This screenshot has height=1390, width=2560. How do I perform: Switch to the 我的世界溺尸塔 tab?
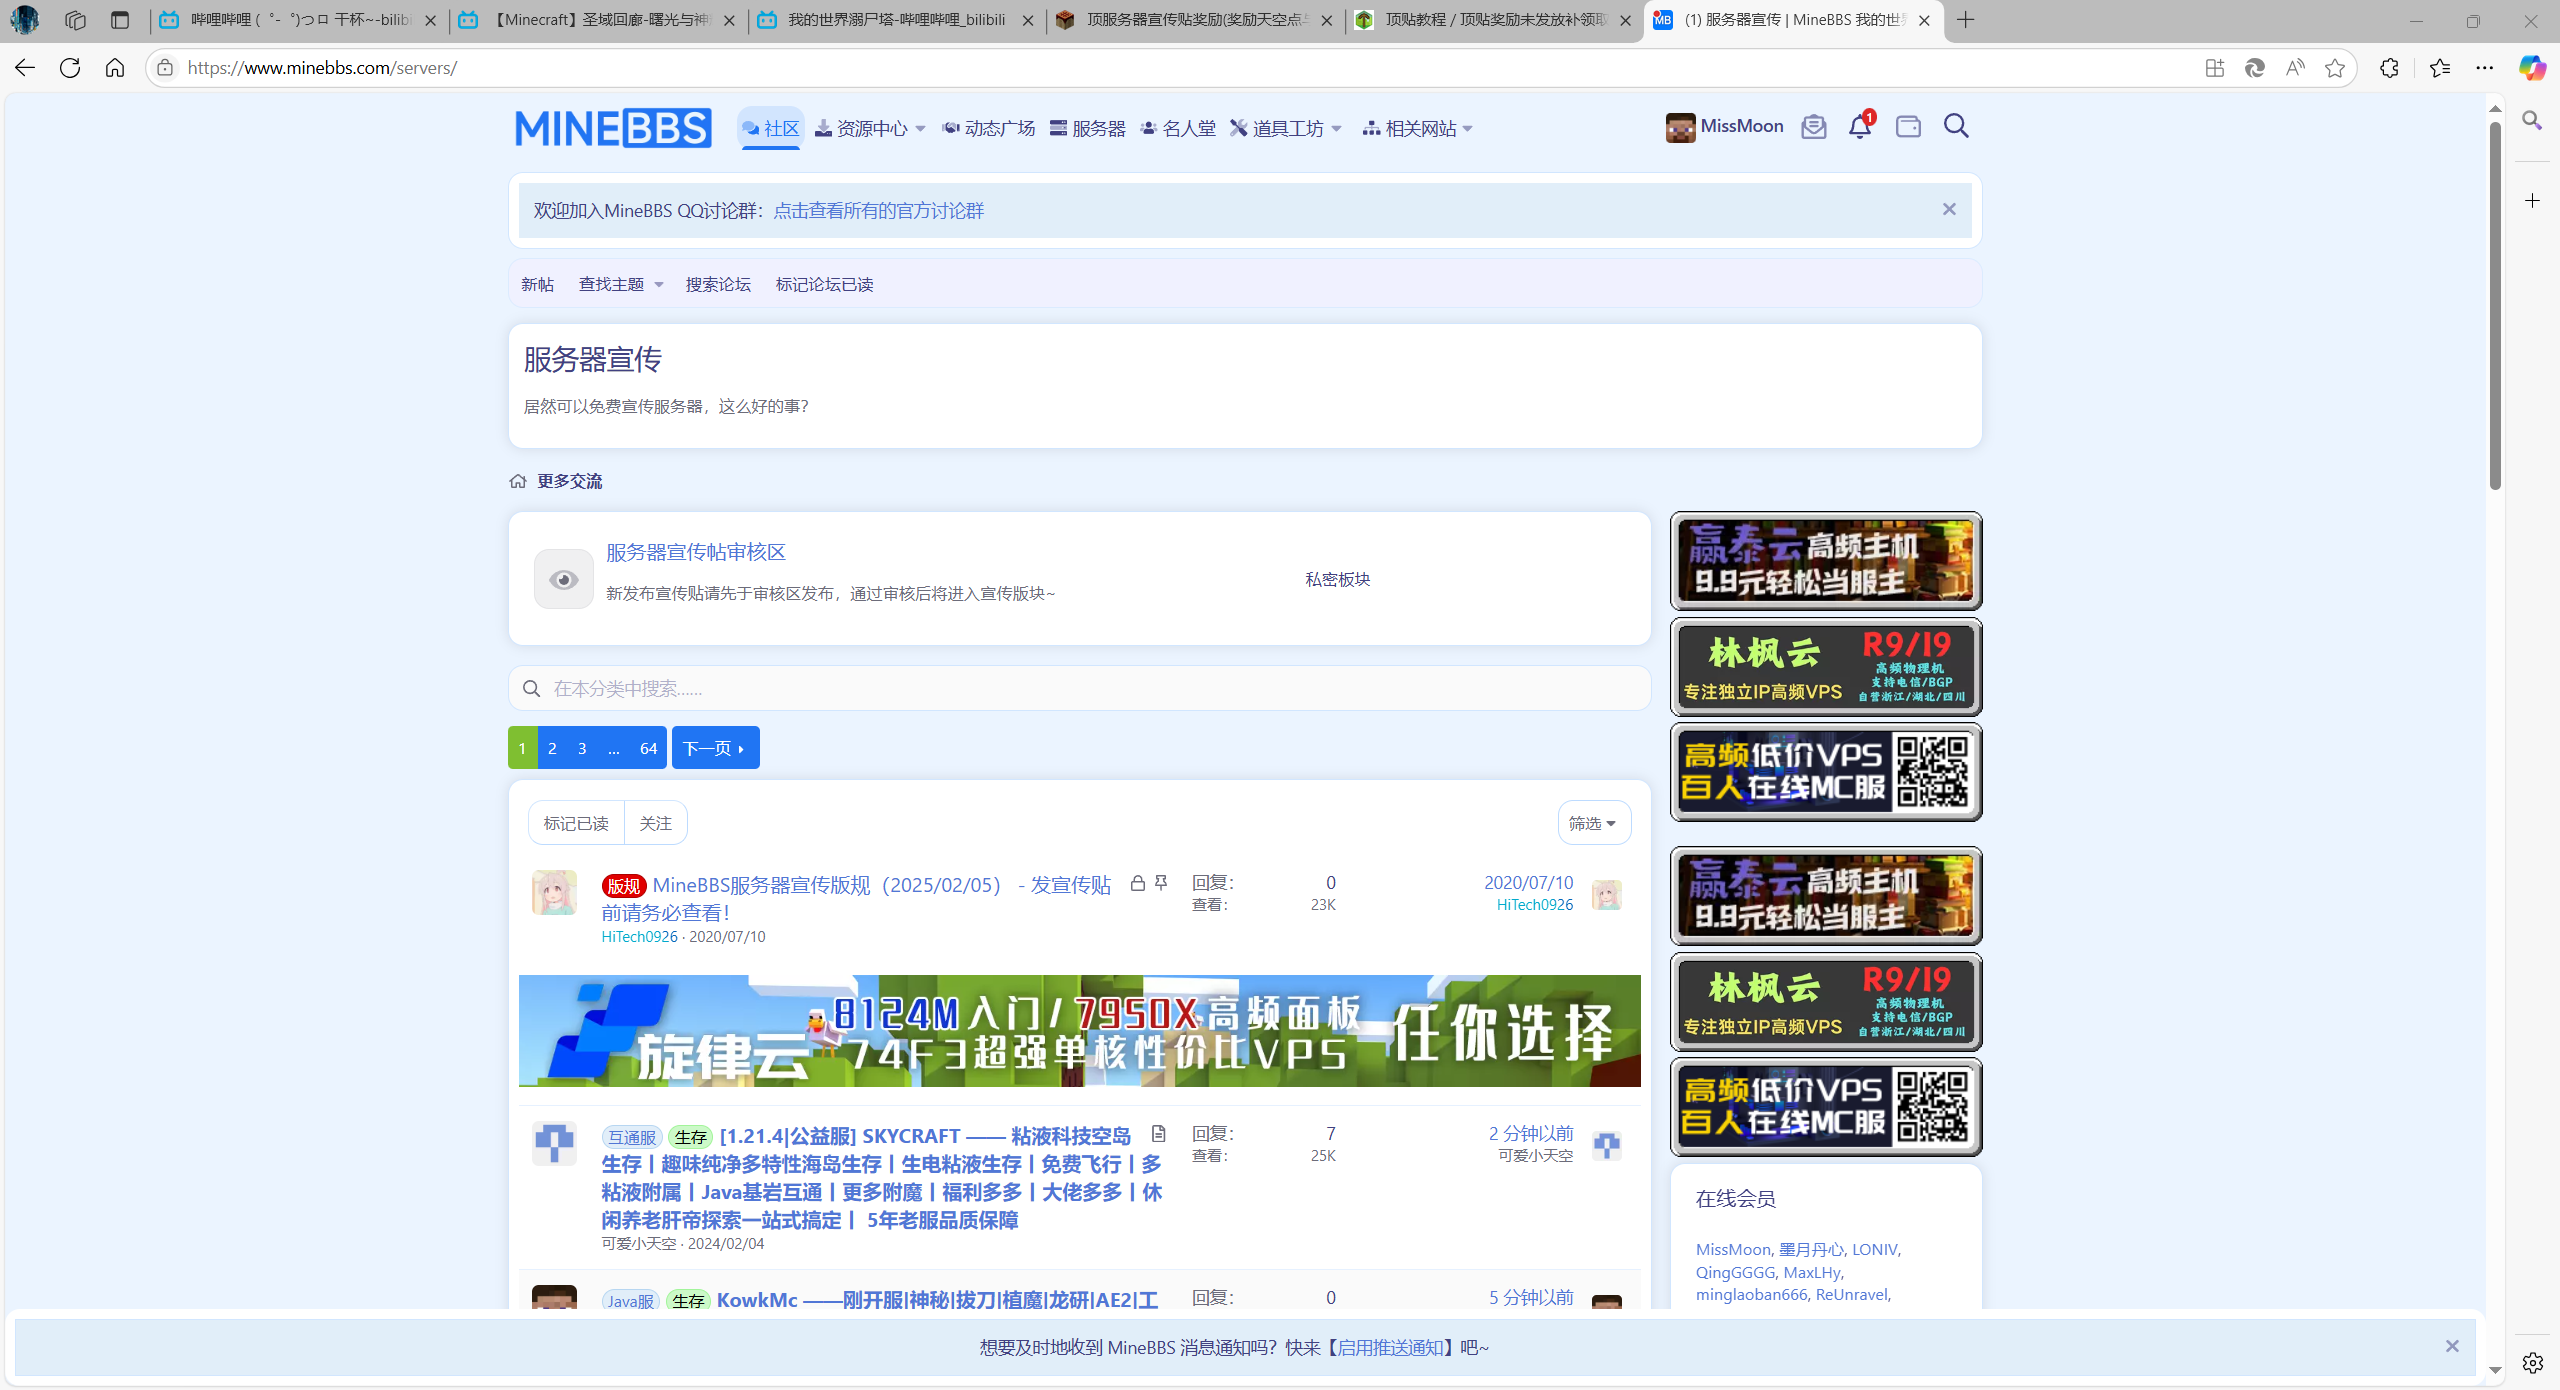click(896, 20)
